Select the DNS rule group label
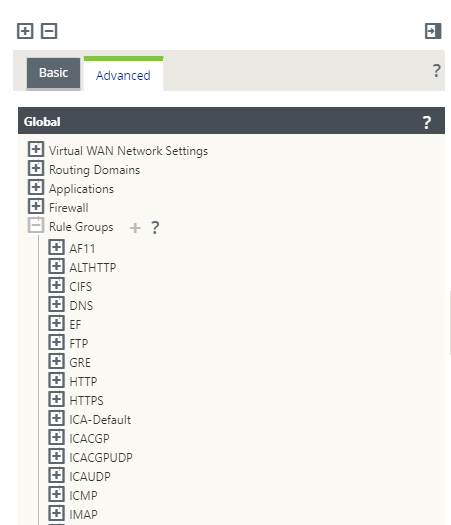The width and height of the screenshot is (451, 525). [x=81, y=306]
